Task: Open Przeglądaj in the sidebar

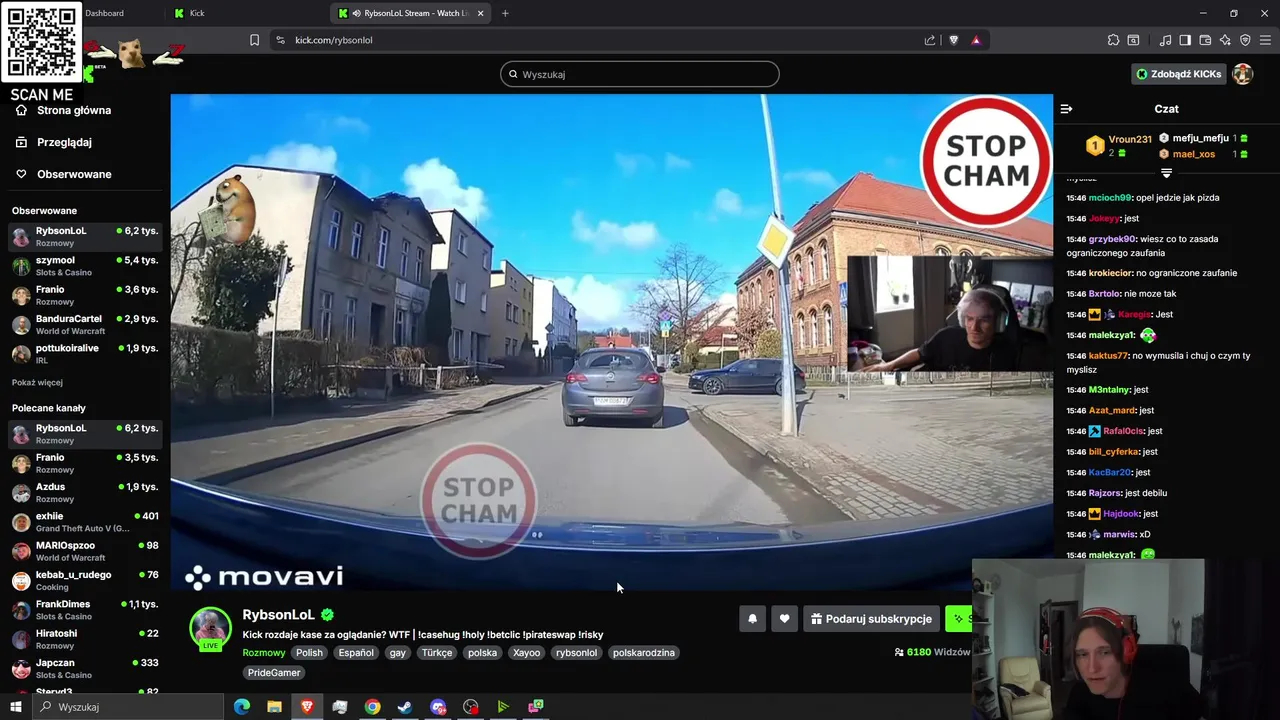Action: point(64,142)
